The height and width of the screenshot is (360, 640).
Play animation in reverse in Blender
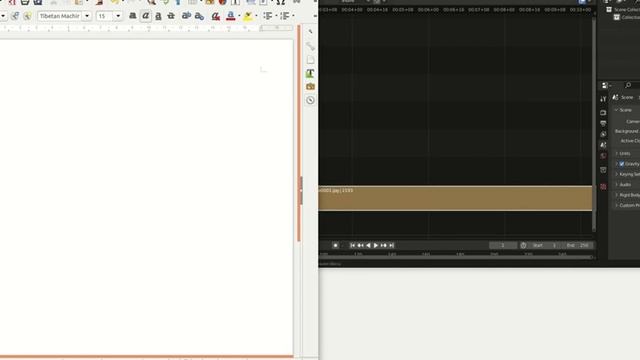368,245
